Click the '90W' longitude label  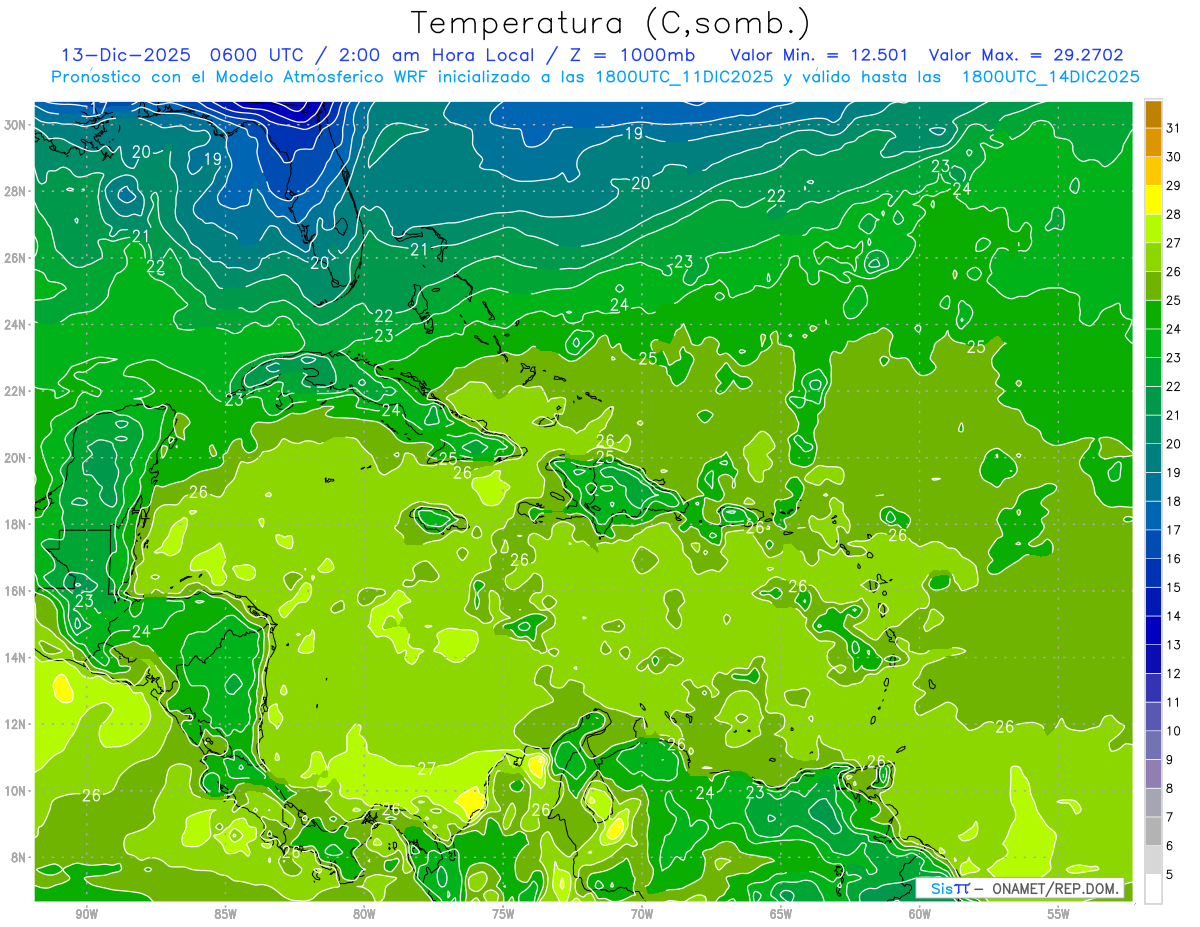[x=86, y=914]
